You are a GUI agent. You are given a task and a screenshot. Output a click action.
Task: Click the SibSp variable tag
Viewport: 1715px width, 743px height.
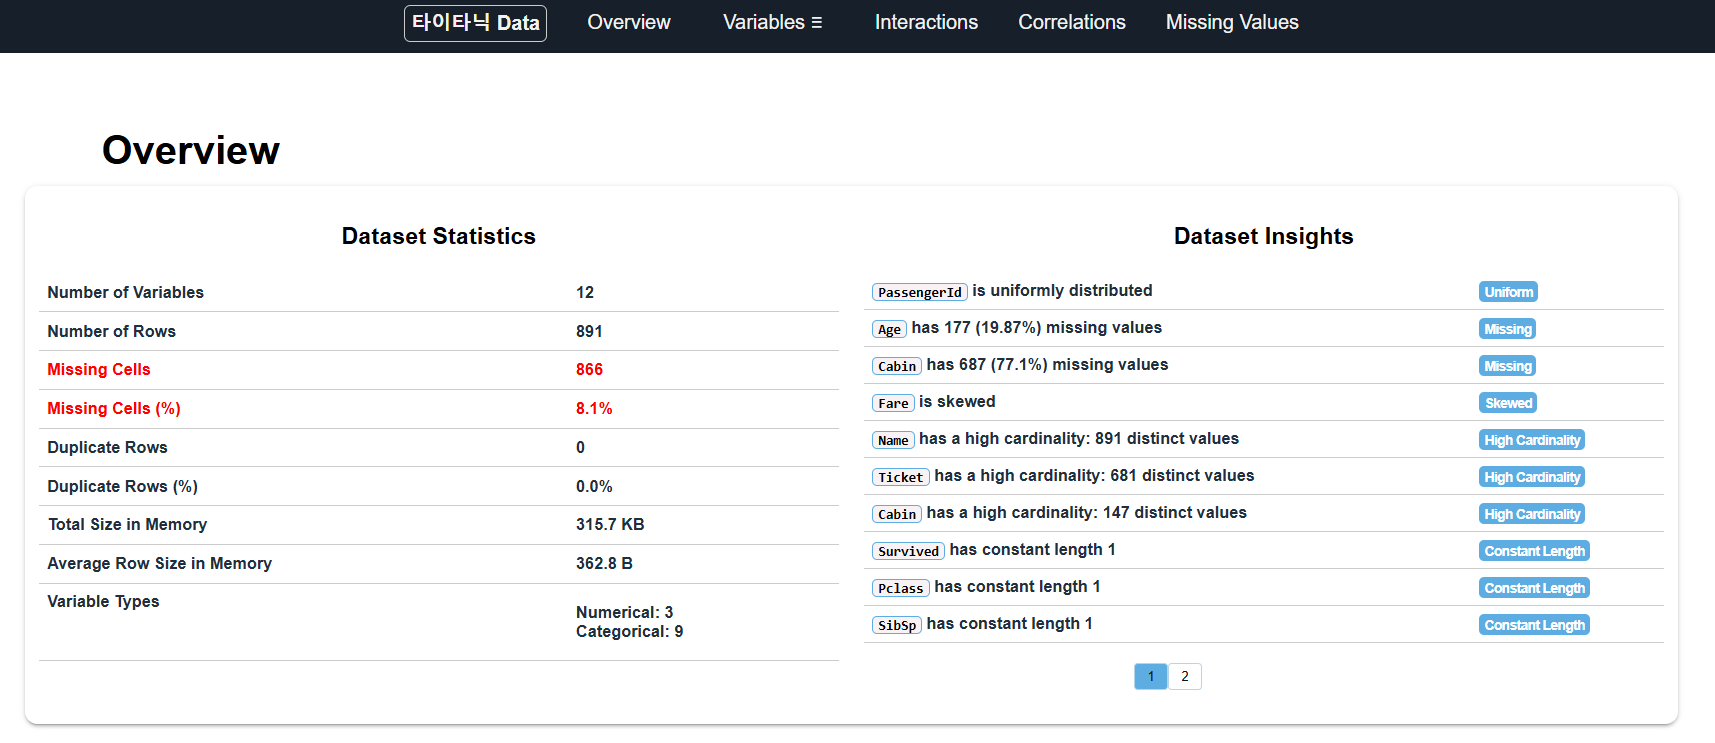pyautogui.click(x=897, y=625)
